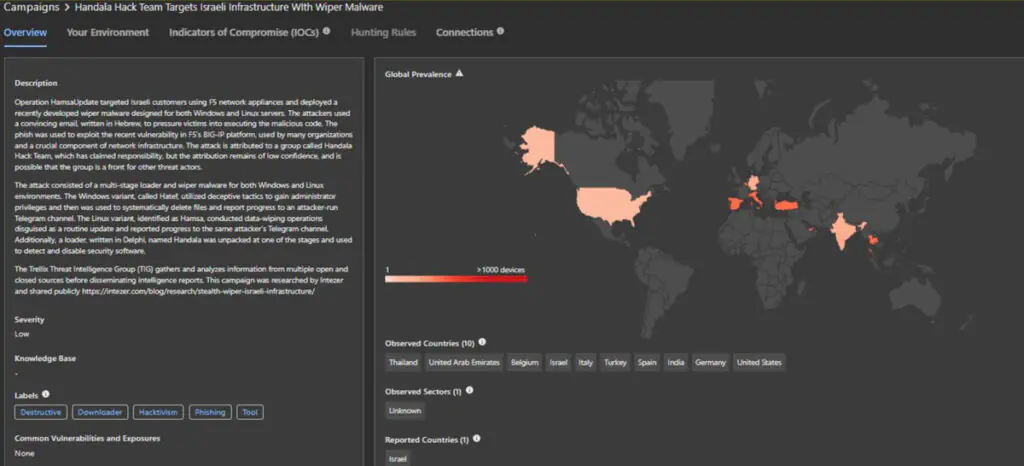Click the Phishing label tag

pyautogui.click(x=210, y=412)
